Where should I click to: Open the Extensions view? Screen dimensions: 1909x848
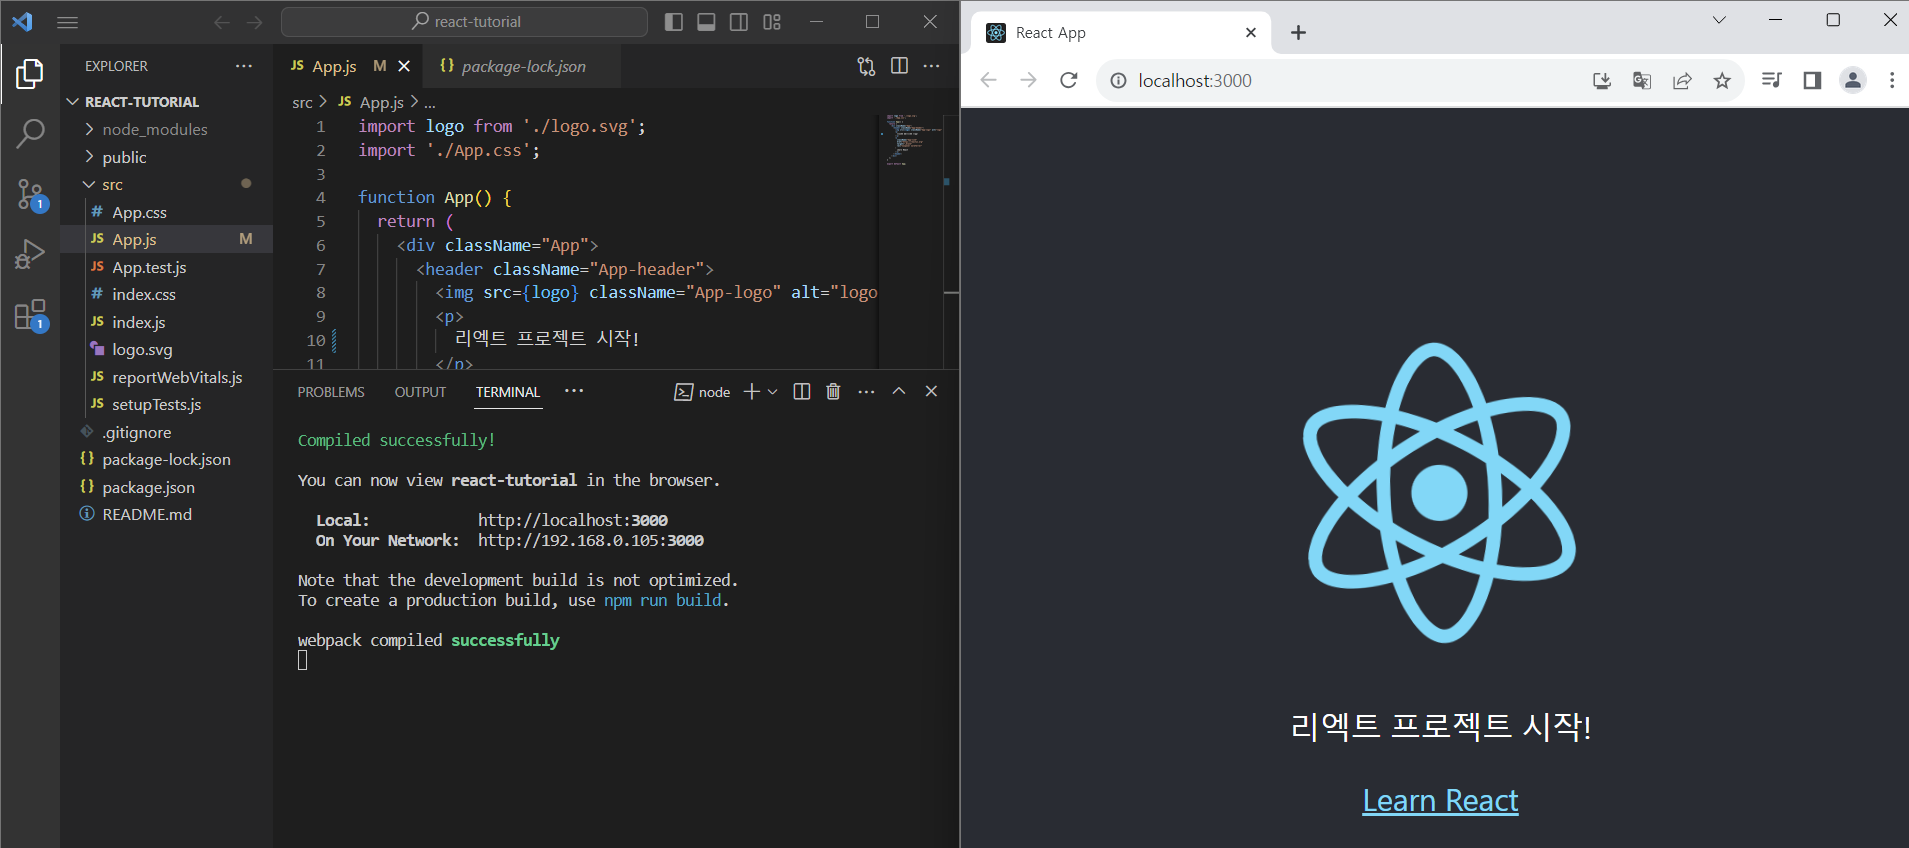pos(30,316)
